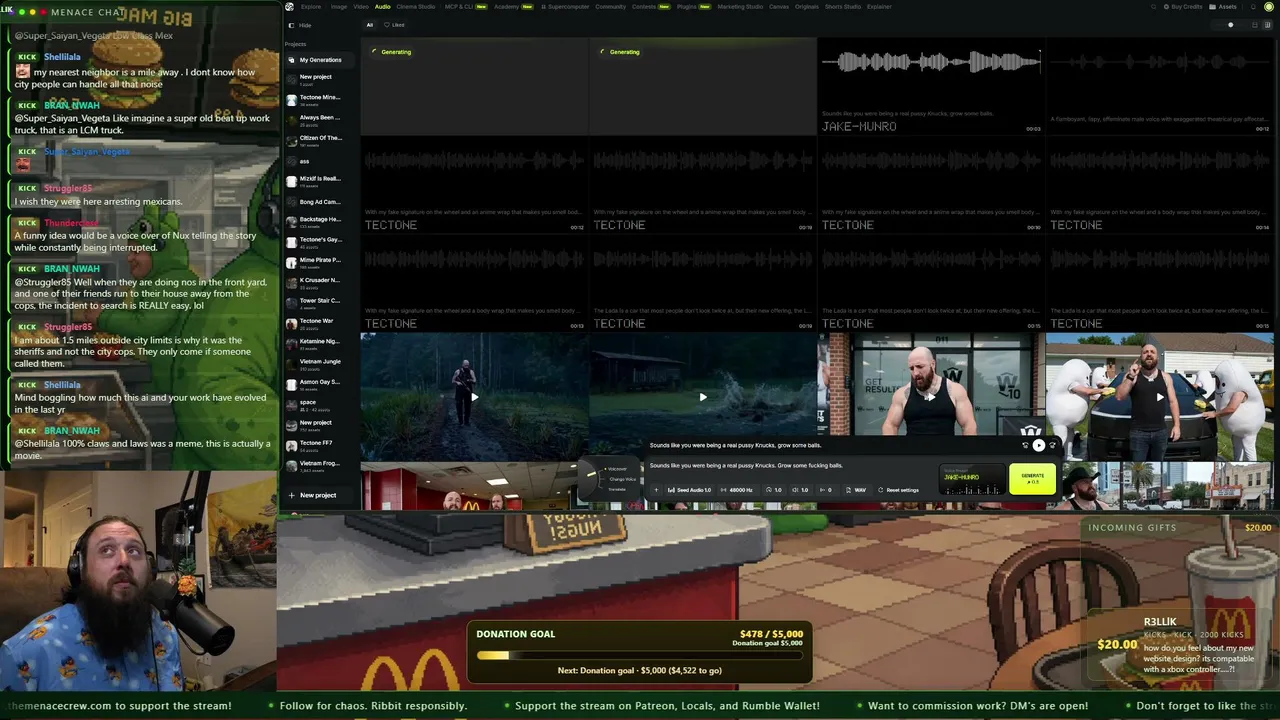
Task: Play the forest soldier video thumbnail
Action: tap(474, 396)
